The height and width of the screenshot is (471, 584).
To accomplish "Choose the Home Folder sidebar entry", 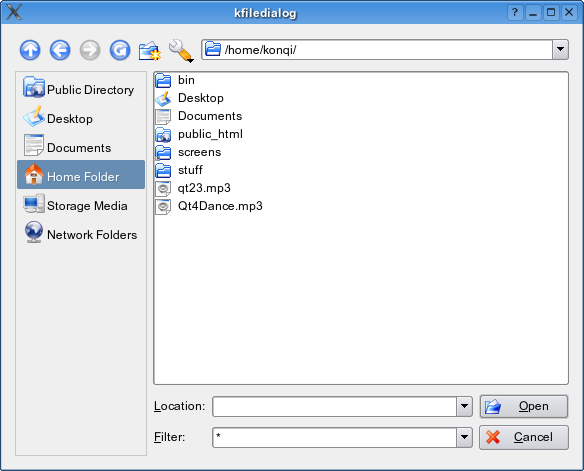I will point(81,175).
